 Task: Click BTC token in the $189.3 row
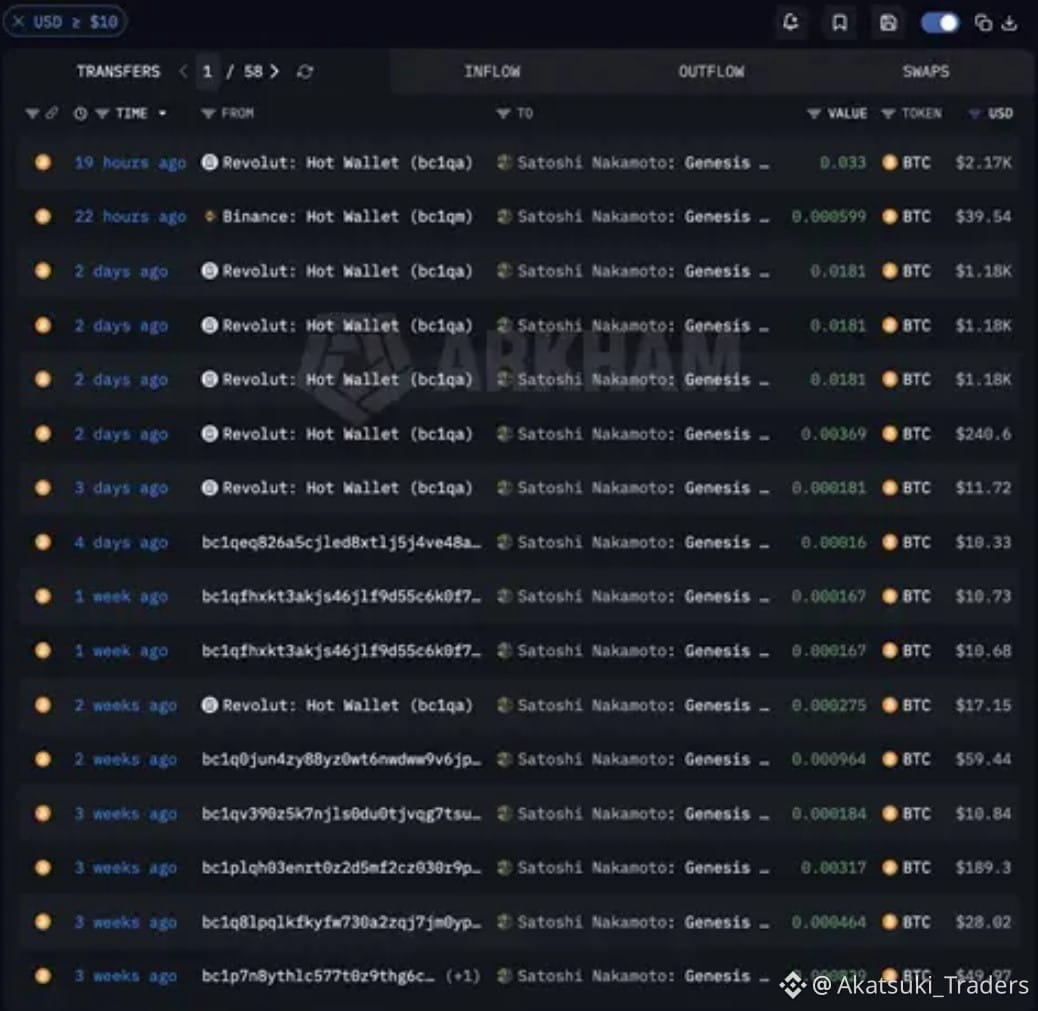[906, 868]
